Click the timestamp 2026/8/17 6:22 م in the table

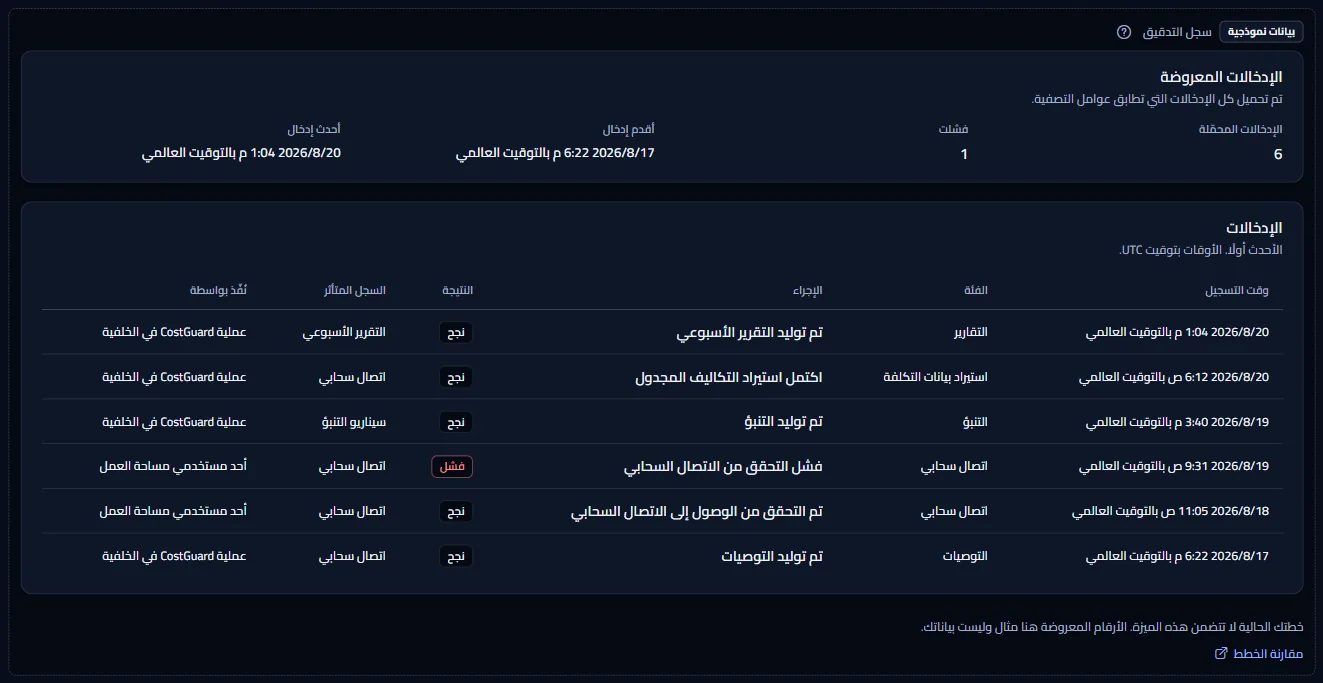click(1177, 556)
